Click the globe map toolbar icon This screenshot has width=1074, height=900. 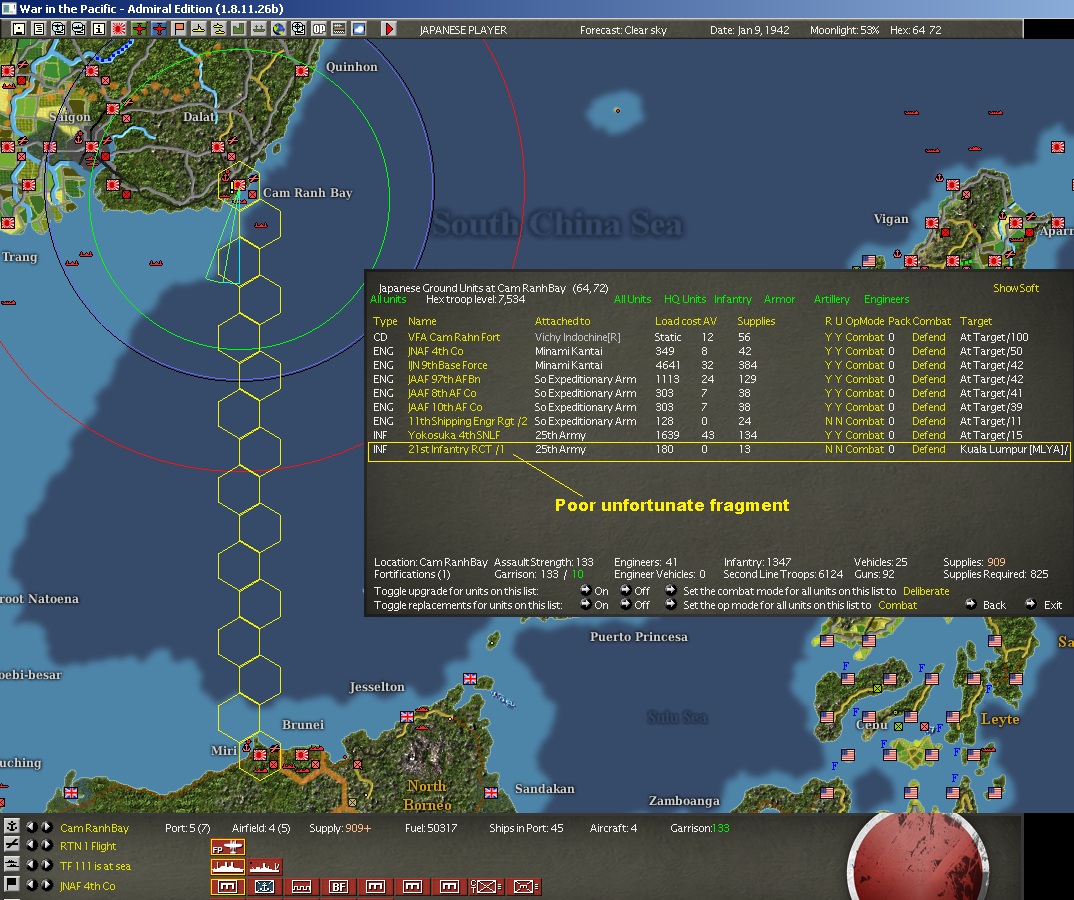tap(279, 29)
